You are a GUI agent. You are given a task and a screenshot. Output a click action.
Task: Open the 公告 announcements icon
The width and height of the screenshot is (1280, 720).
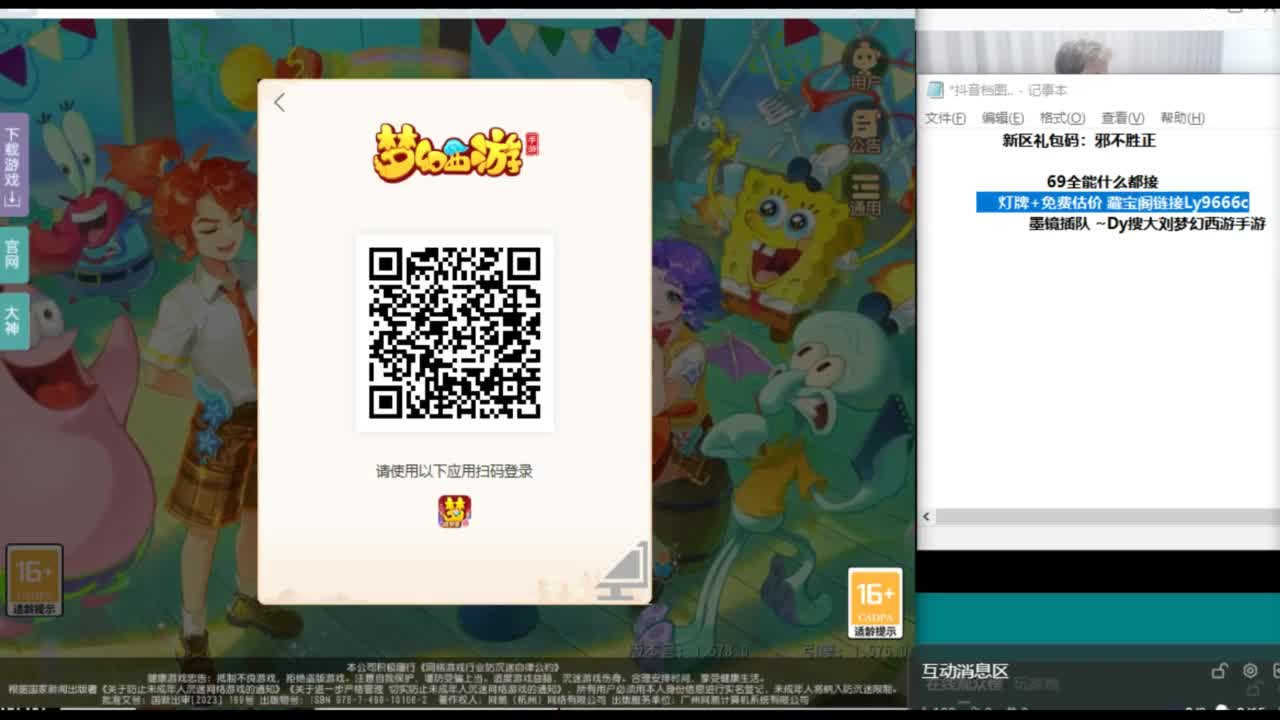pos(865,130)
